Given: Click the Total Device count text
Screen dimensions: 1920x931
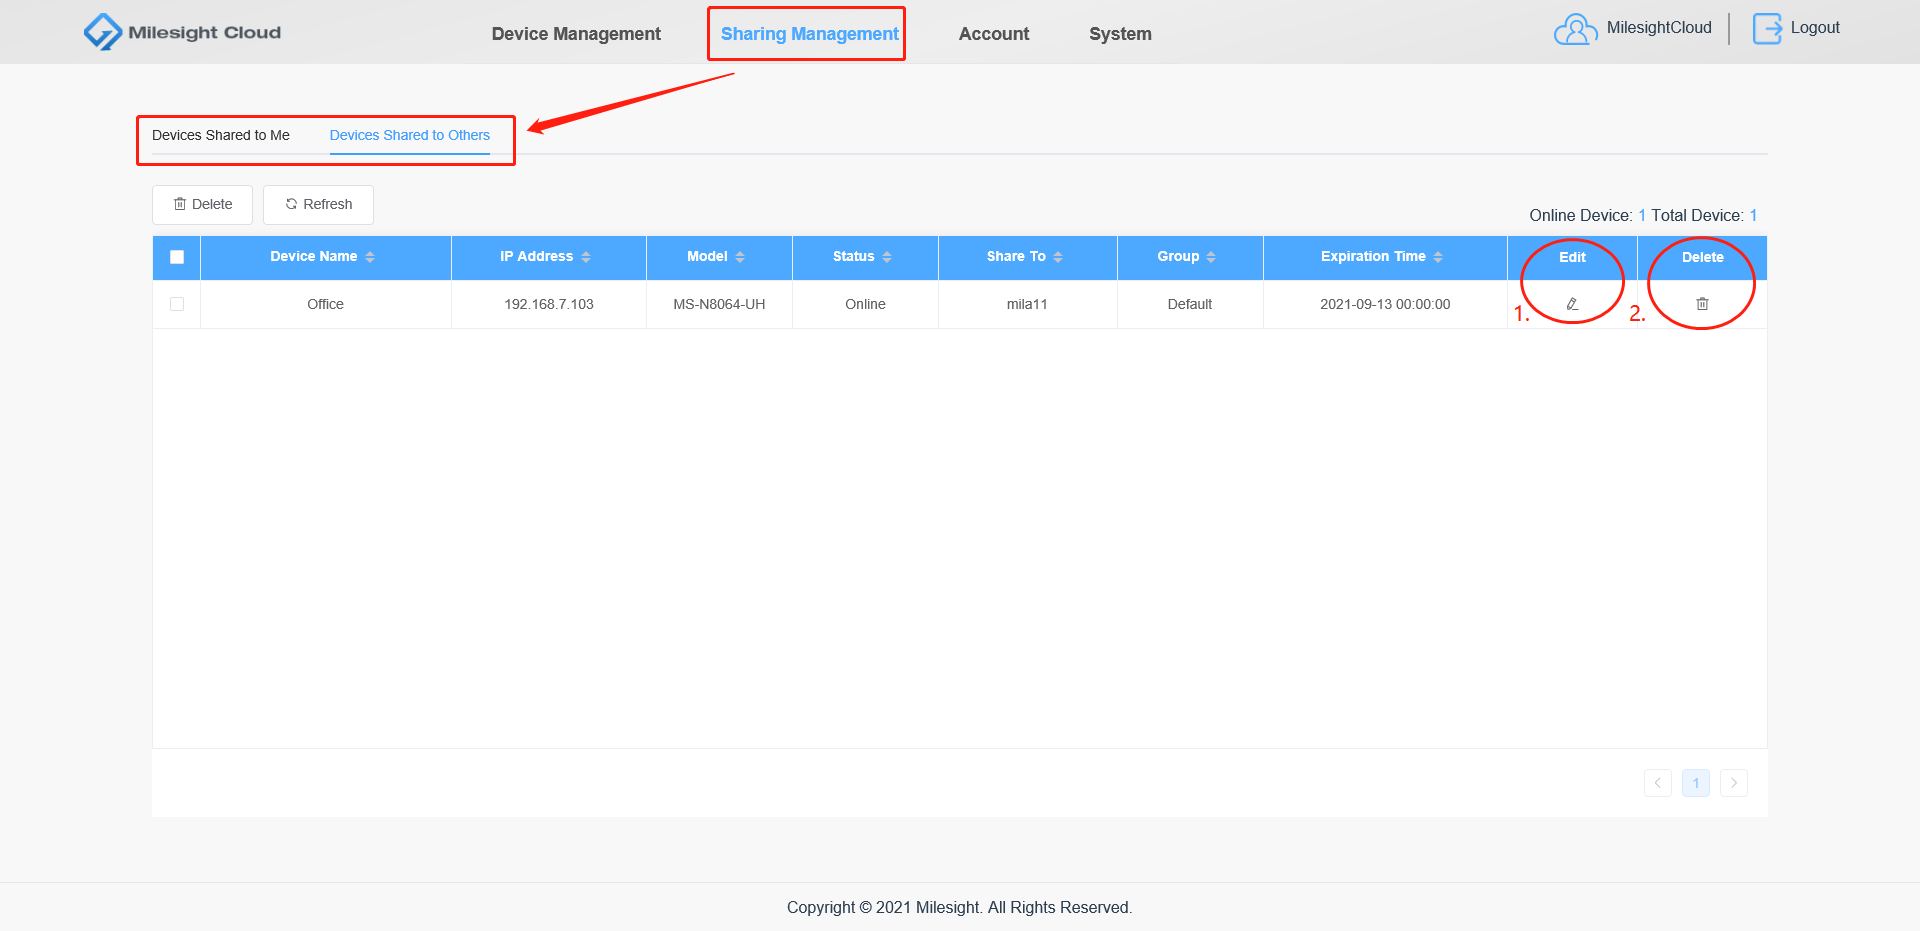Looking at the screenshot, I should [1704, 215].
